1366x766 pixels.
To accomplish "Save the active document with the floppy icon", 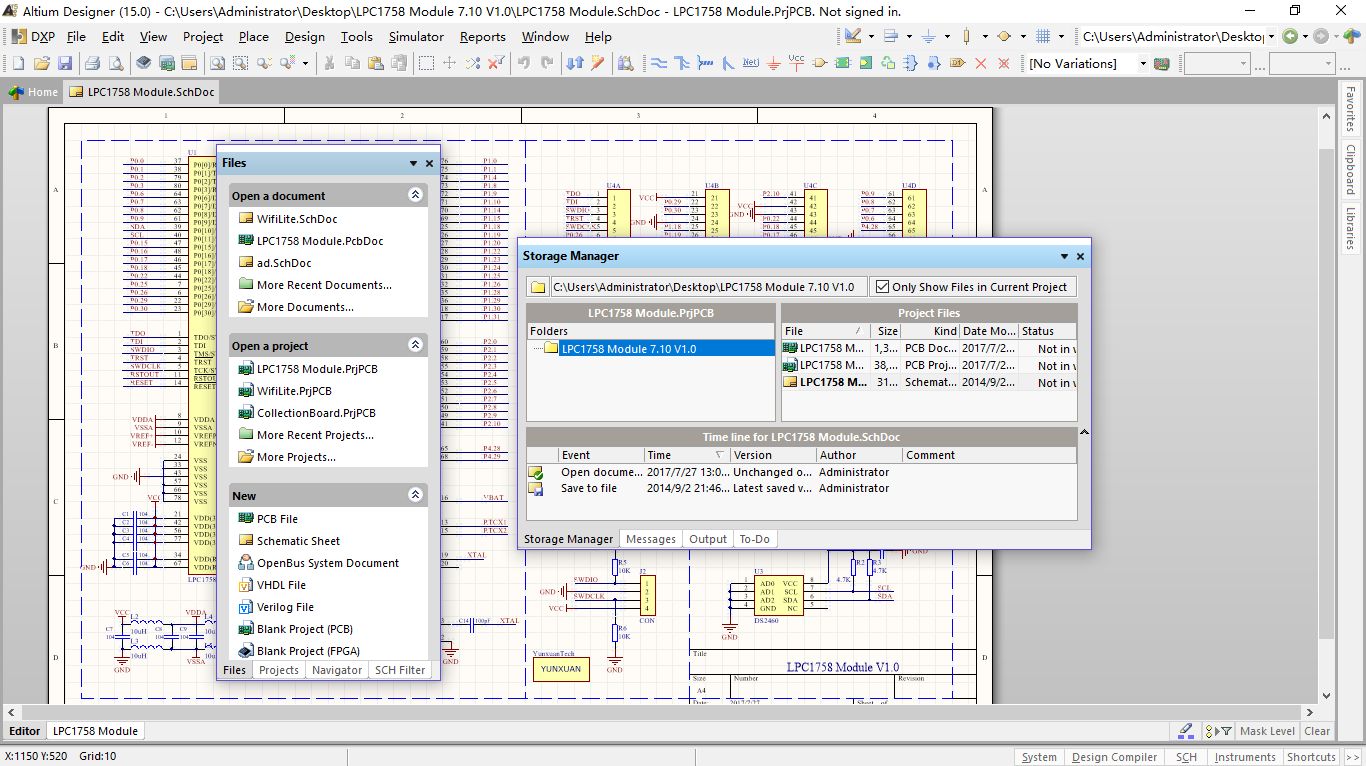I will pyautogui.click(x=65, y=63).
